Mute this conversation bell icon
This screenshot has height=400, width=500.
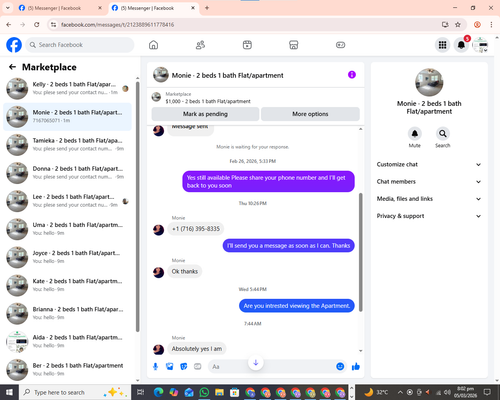click(415, 134)
